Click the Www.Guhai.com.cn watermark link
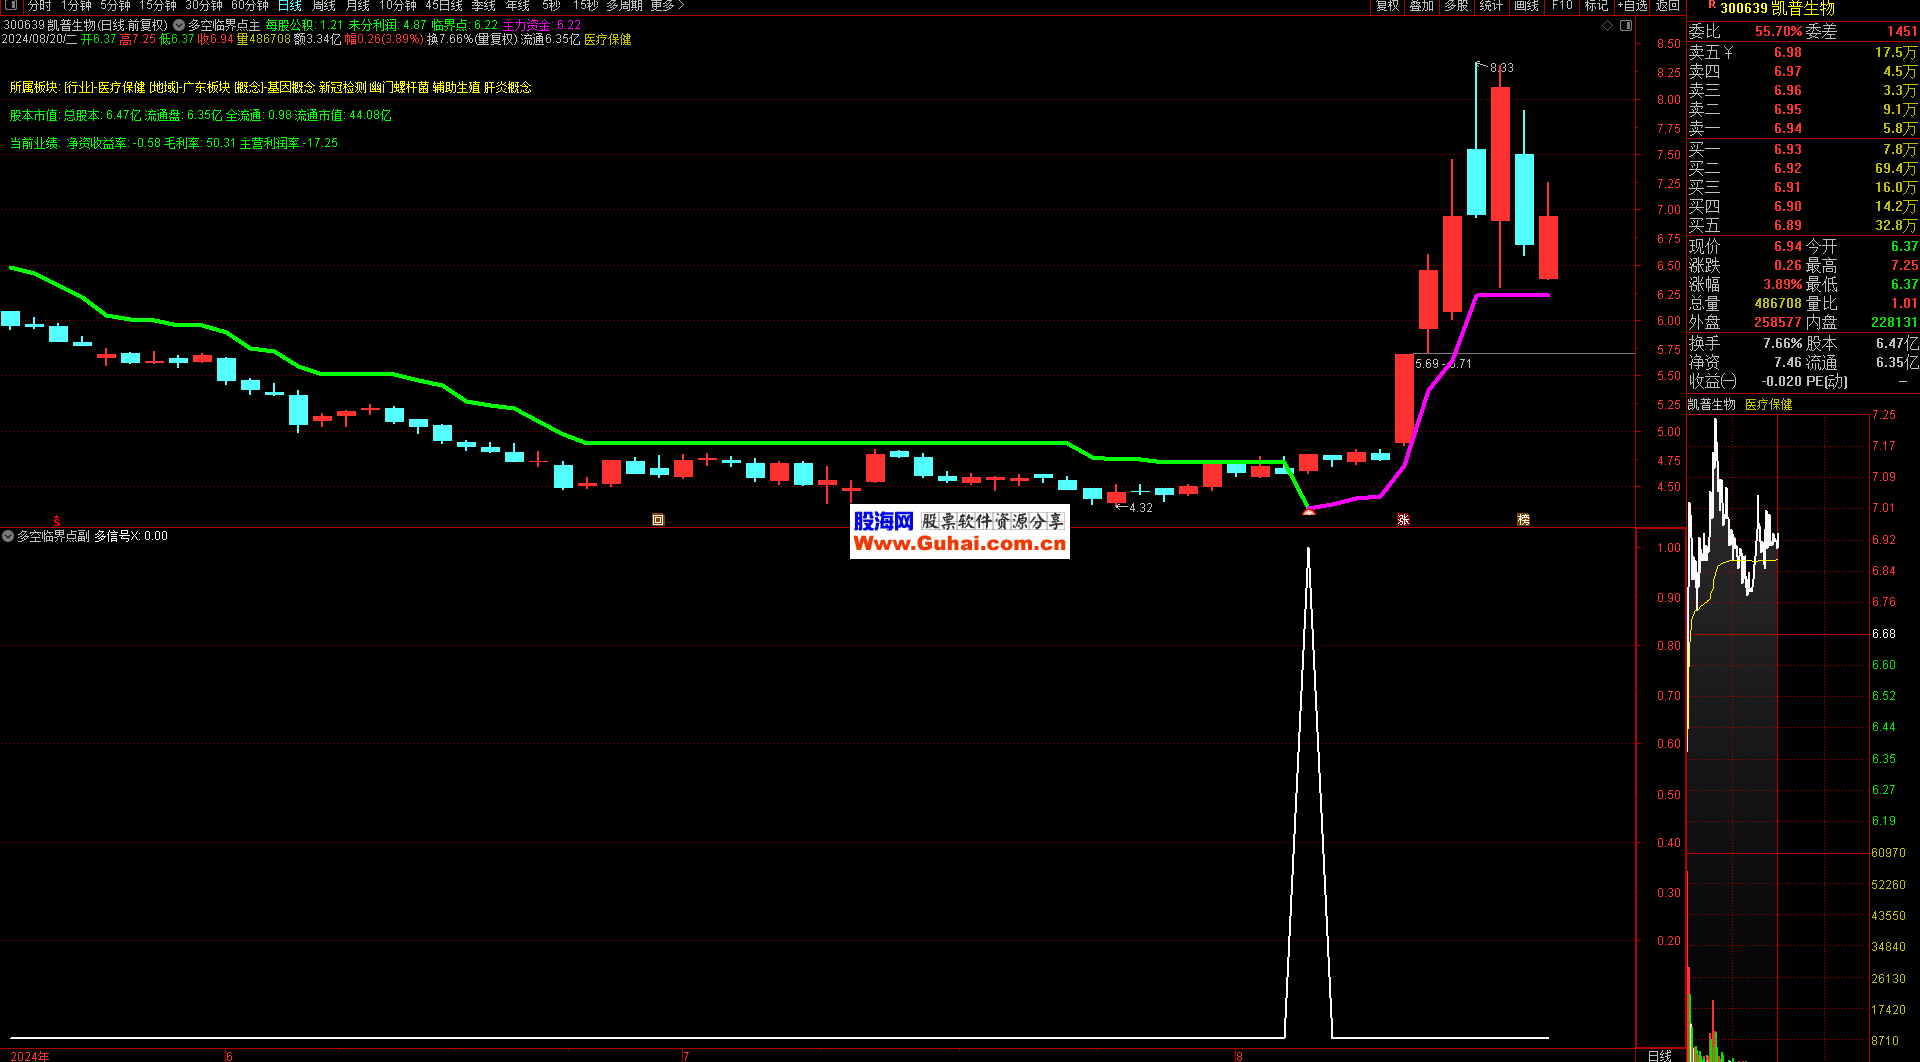The width and height of the screenshot is (1920, 1062). [959, 544]
